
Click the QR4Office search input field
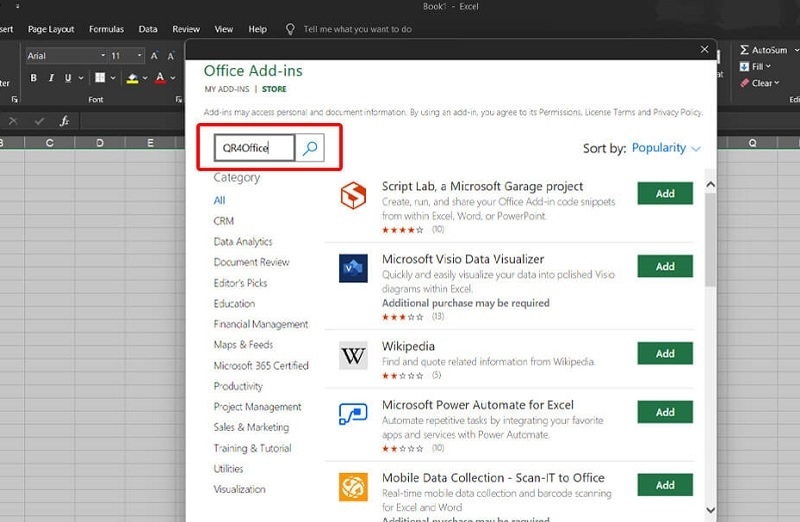click(x=254, y=149)
